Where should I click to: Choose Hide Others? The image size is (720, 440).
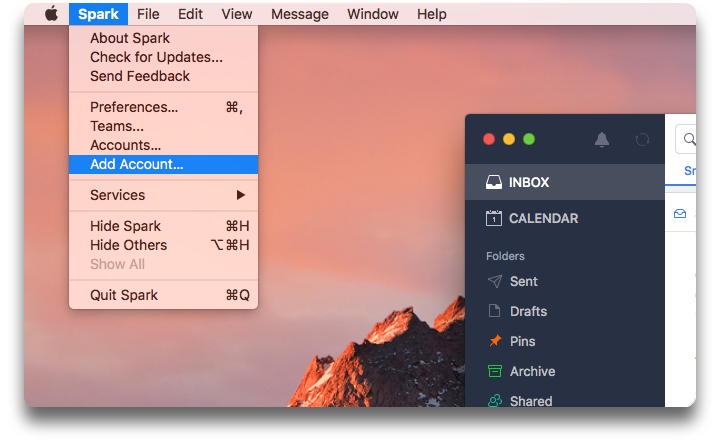[x=163, y=245]
